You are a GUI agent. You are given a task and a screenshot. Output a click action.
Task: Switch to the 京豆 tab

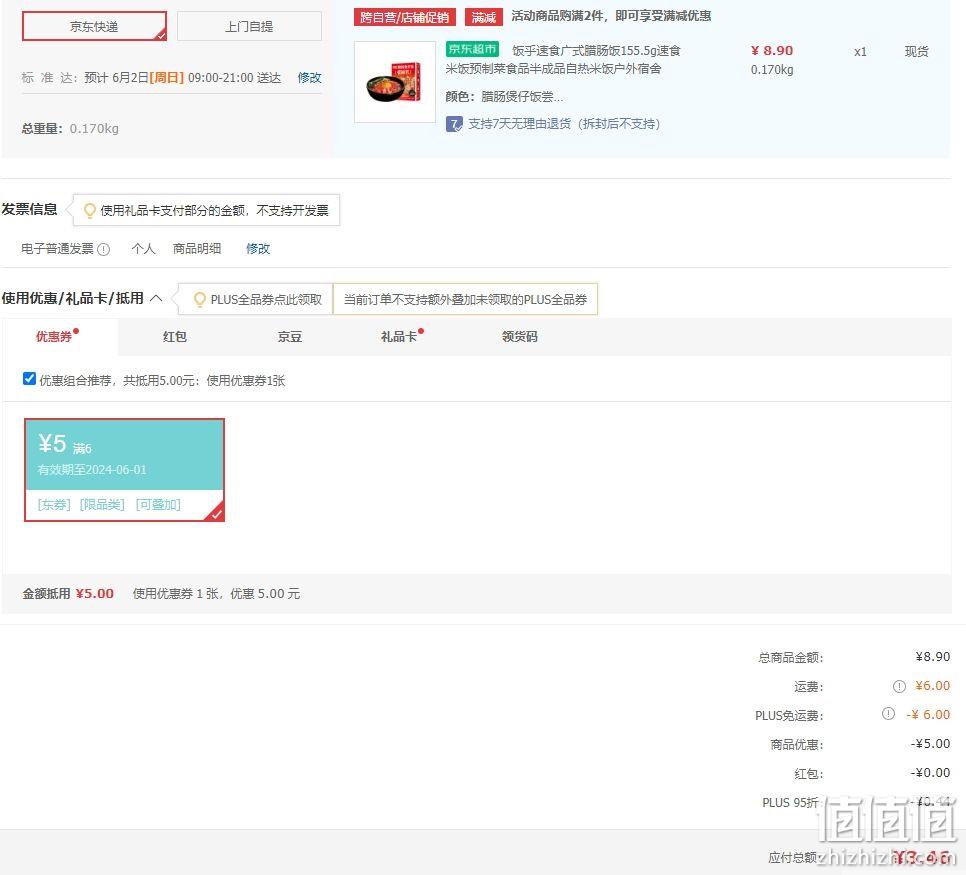tap(290, 336)
